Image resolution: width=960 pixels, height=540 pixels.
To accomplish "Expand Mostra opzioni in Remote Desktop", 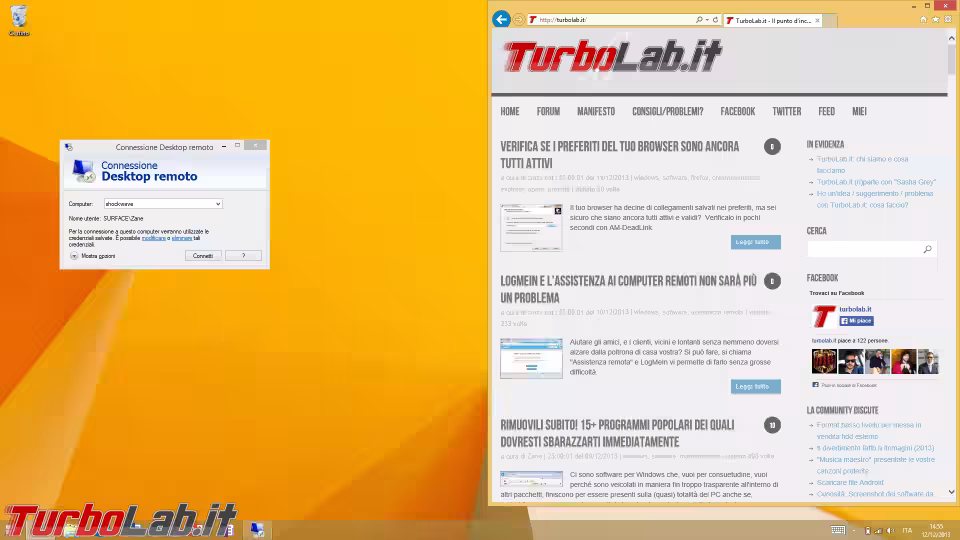I will 74,256.
